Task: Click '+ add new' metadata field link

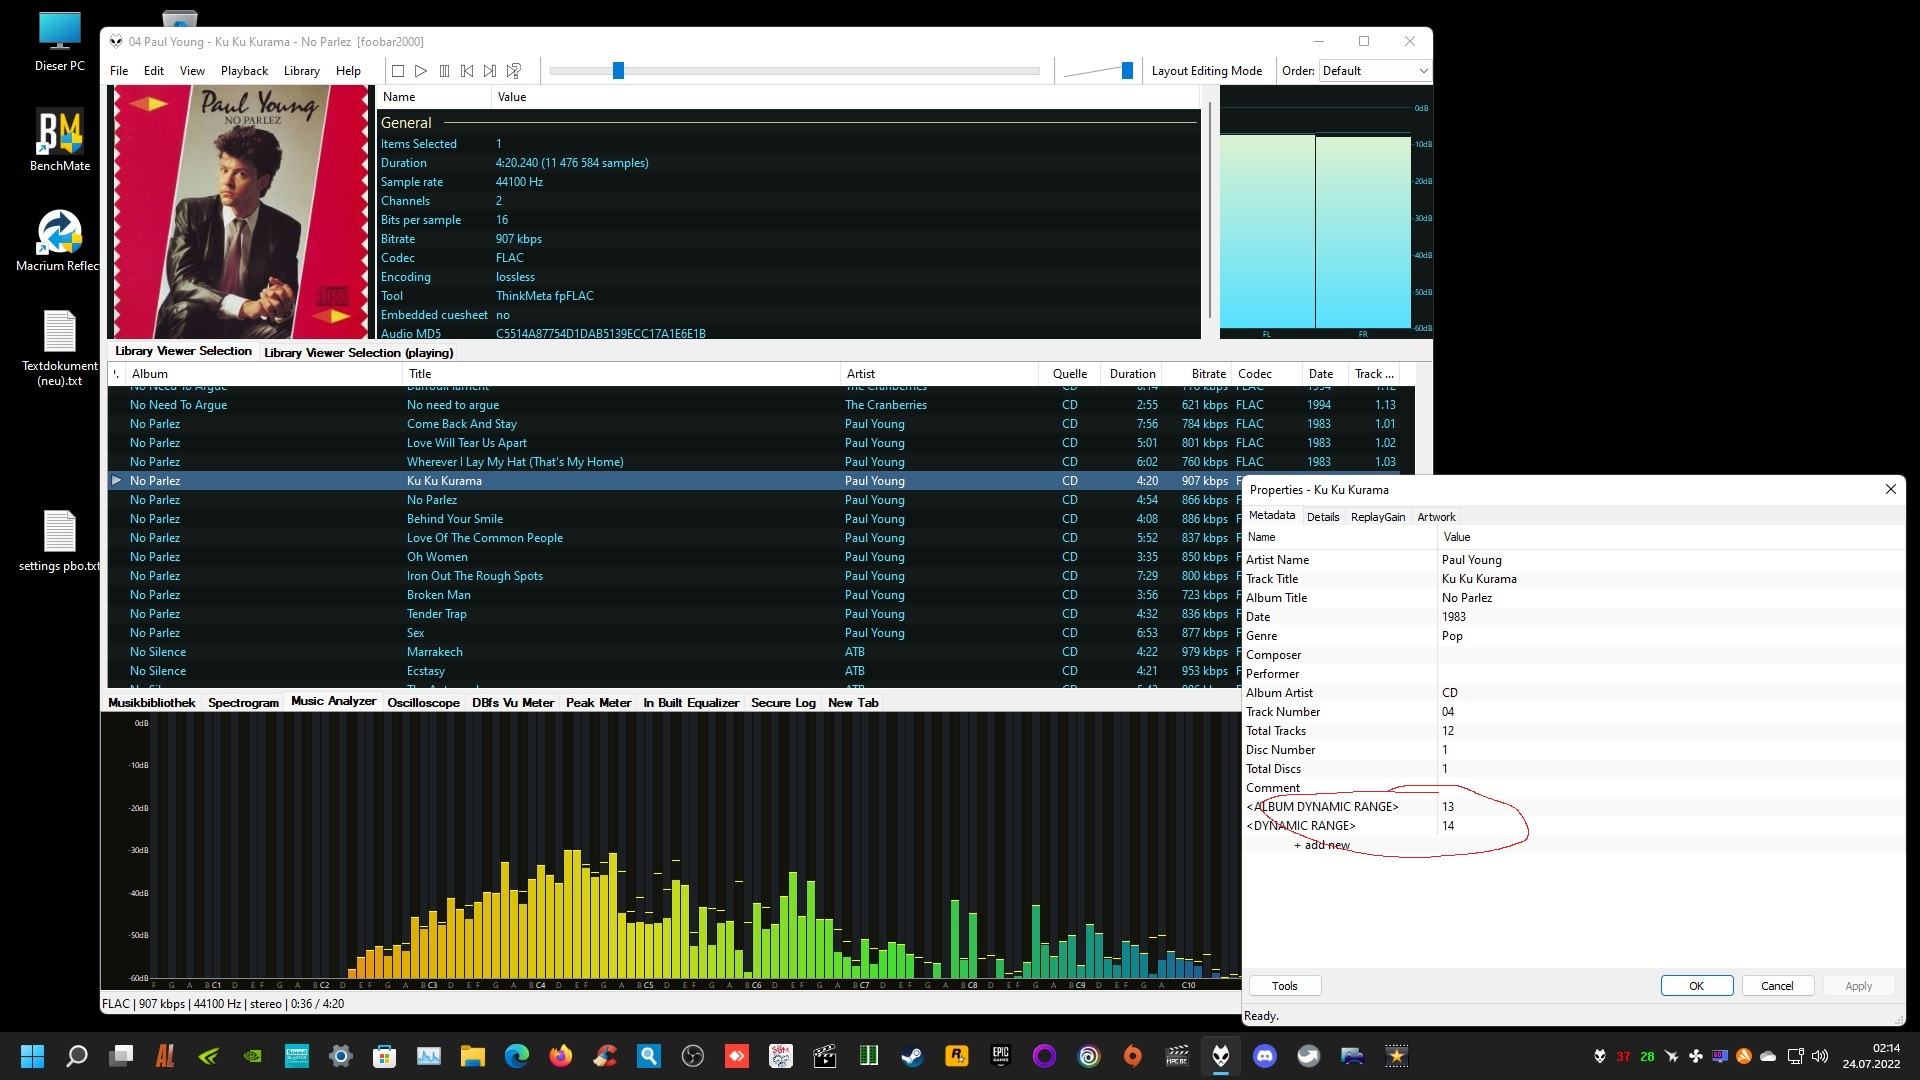Action: pos(1321,845)
